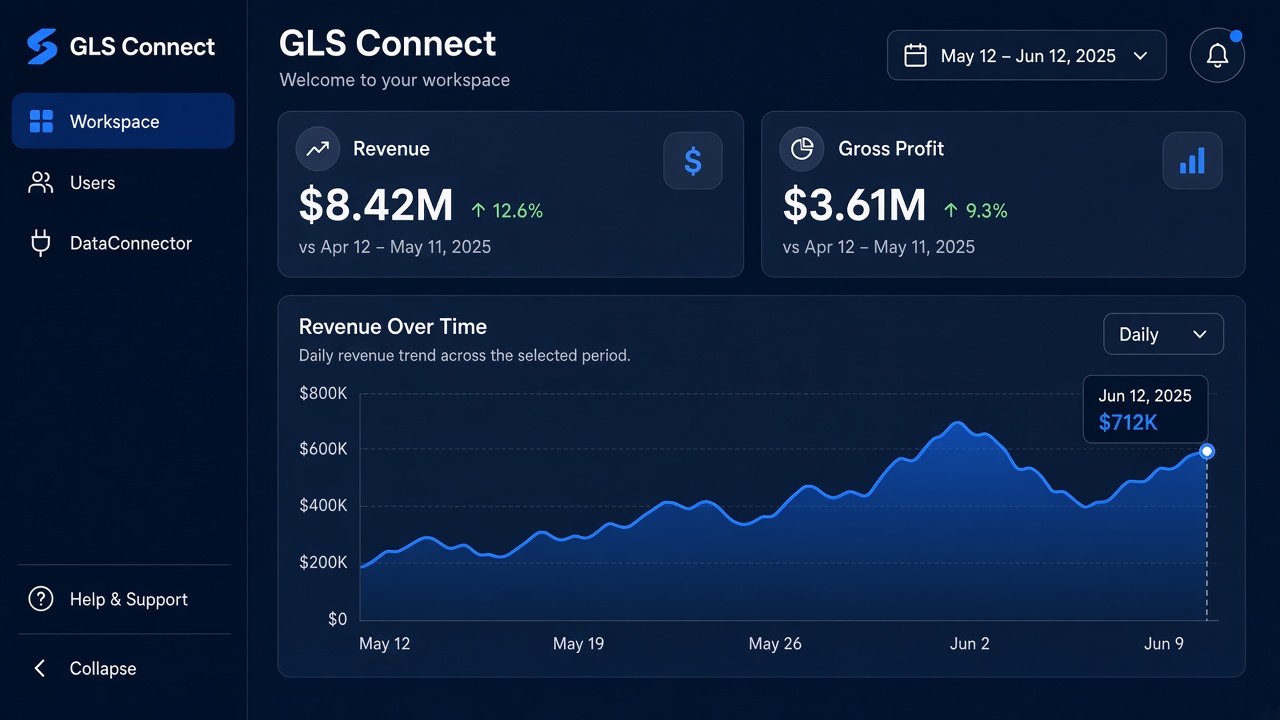Open the Workspace menu item
1280x720 pixels.
point(123,121)
